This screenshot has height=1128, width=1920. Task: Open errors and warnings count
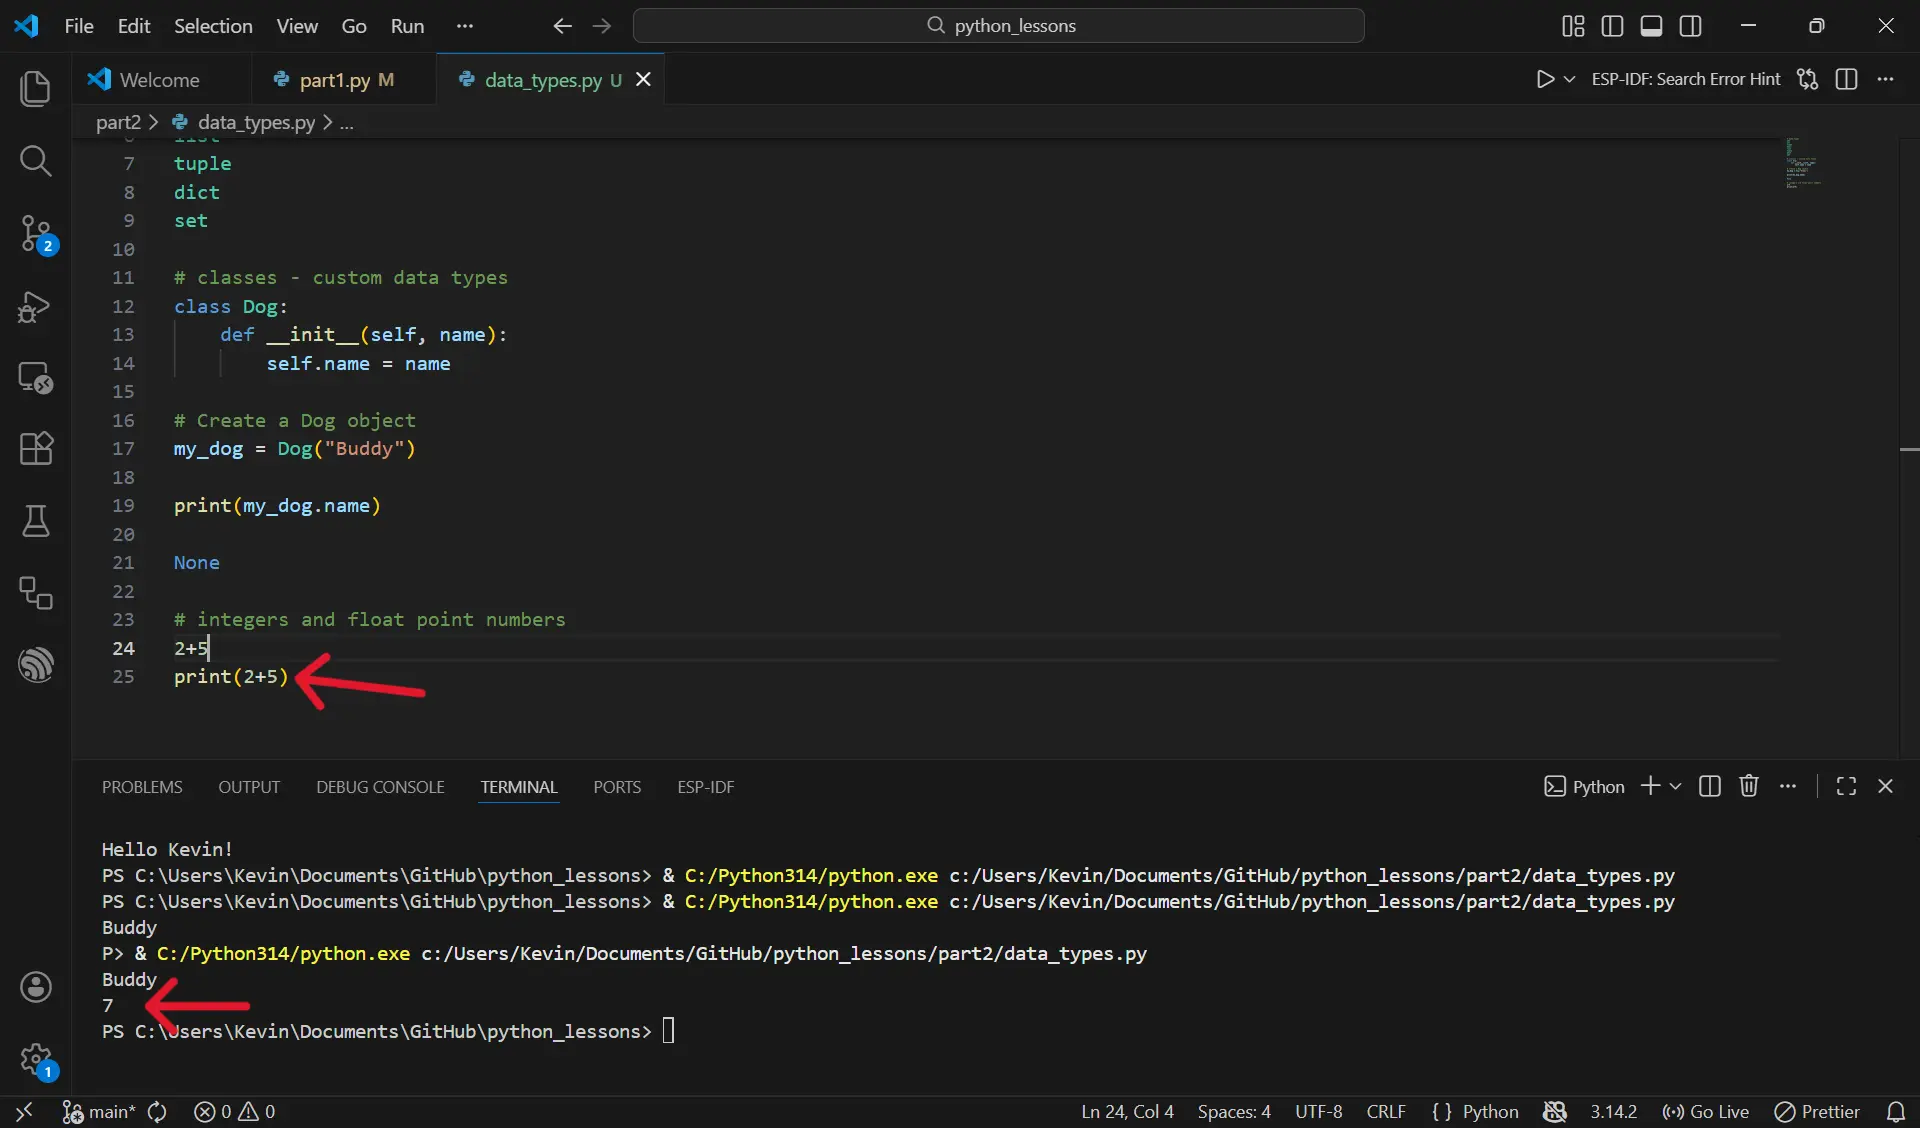[x=234, y=1111]
